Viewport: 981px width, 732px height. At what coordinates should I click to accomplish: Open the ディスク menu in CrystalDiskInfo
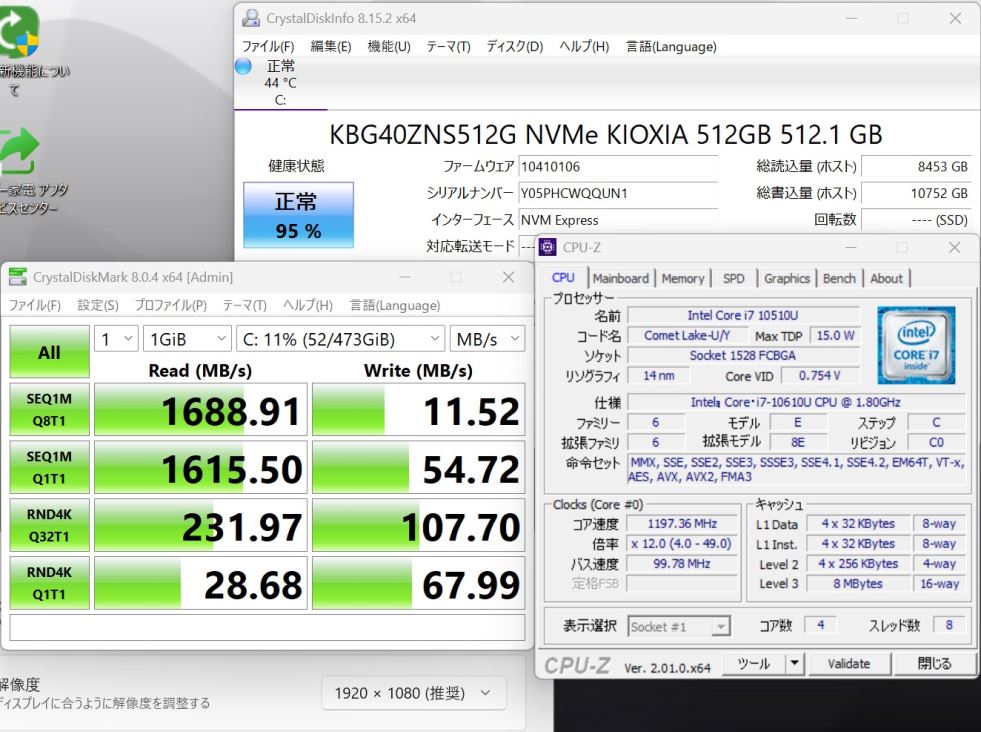pyautogui.click(x=514, y=47)
